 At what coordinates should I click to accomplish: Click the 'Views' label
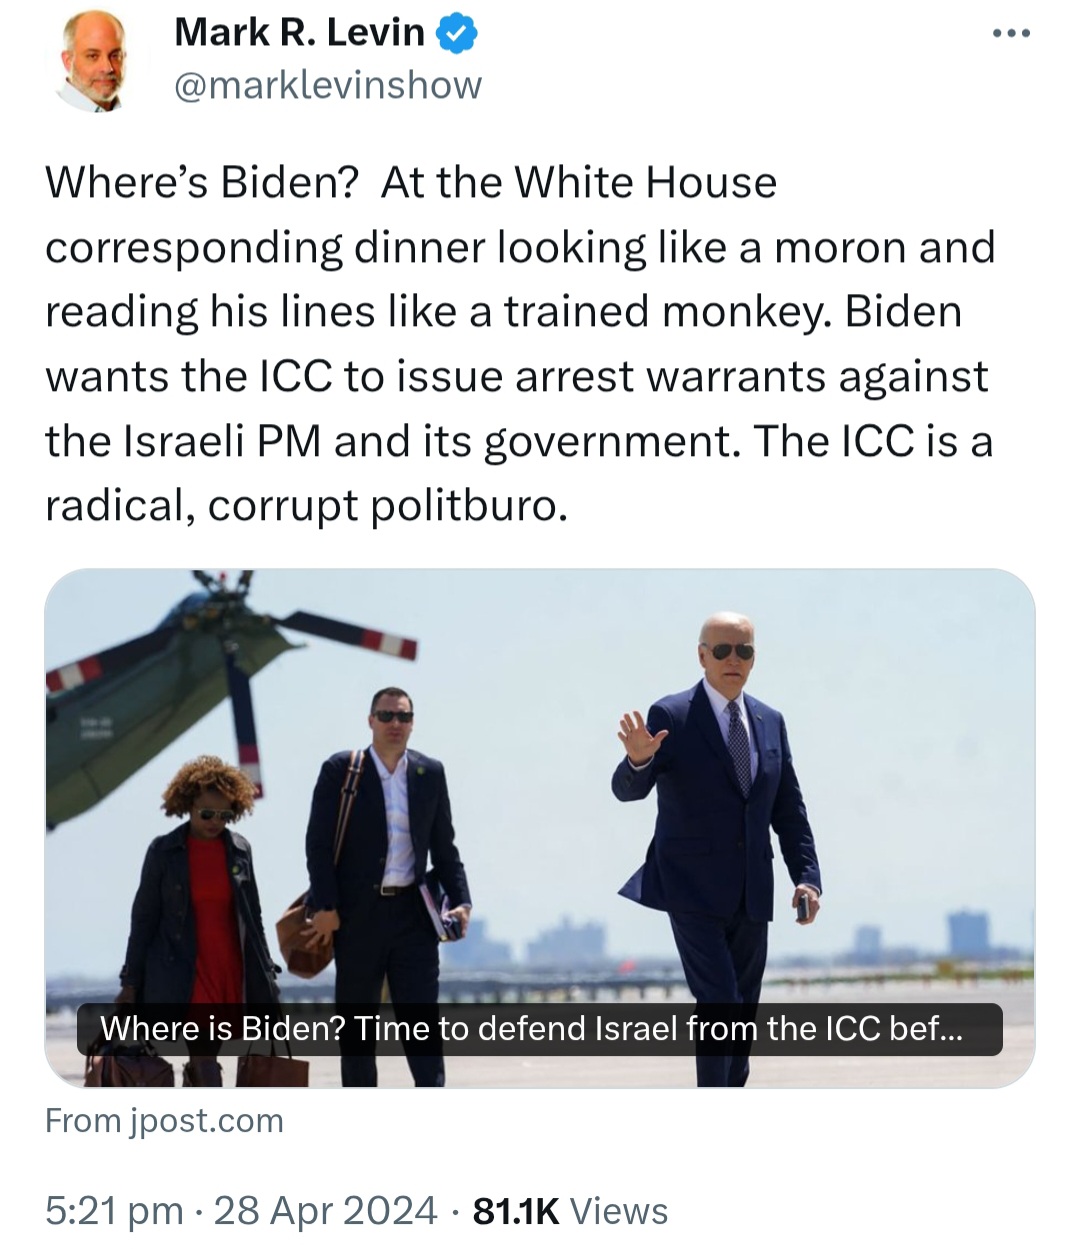coord(618,1211)
